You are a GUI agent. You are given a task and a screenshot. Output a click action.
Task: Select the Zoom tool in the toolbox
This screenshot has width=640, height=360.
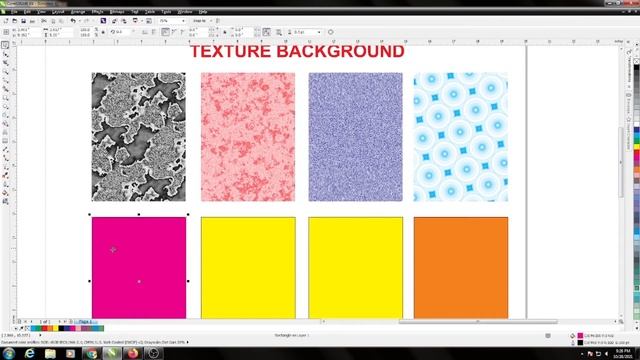pyautogui.click(x=5, y=72)
